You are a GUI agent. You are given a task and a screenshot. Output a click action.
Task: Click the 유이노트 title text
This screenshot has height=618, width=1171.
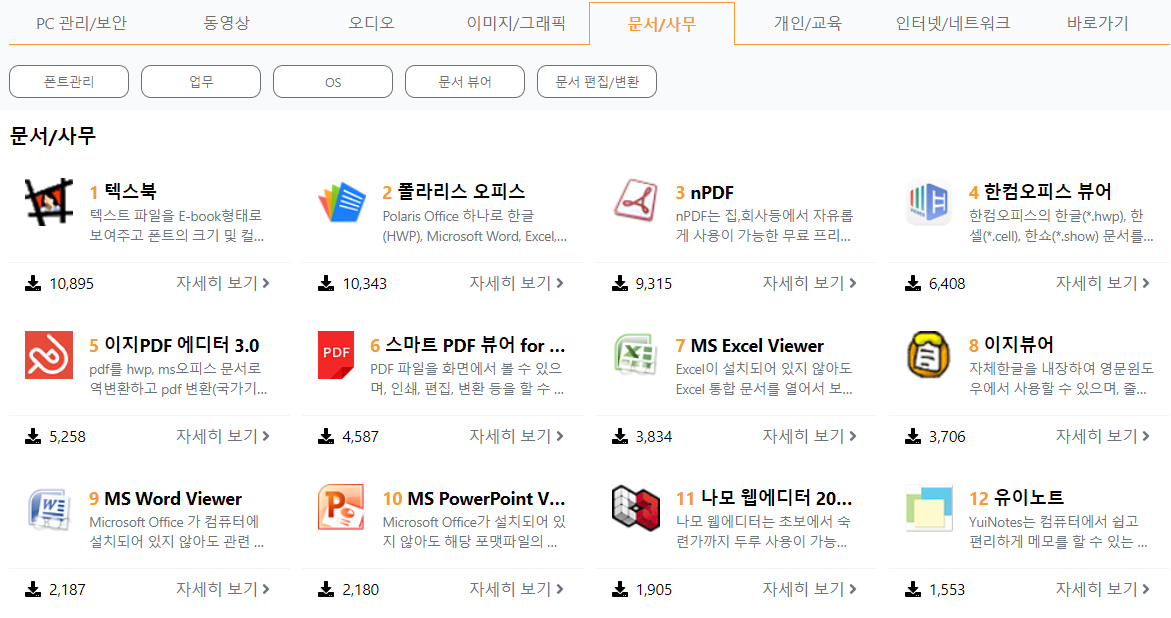pos(1027,498)
